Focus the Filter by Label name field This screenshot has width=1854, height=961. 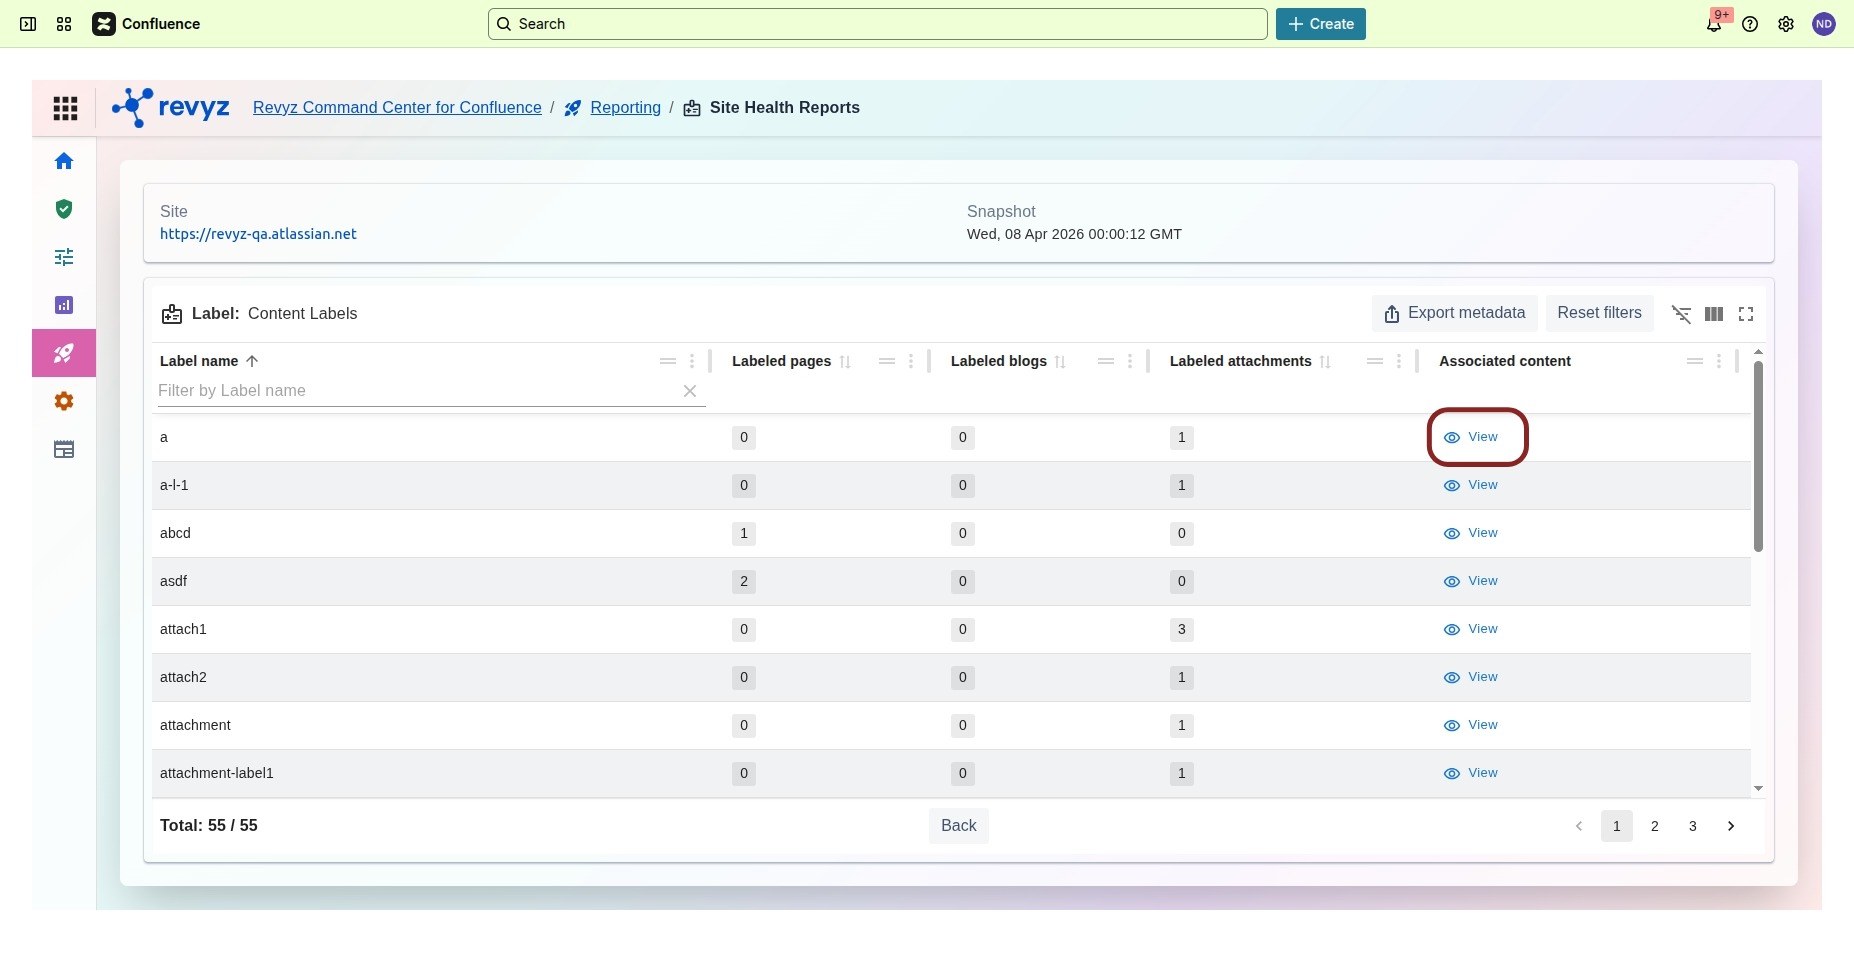(x=415, y=391)
